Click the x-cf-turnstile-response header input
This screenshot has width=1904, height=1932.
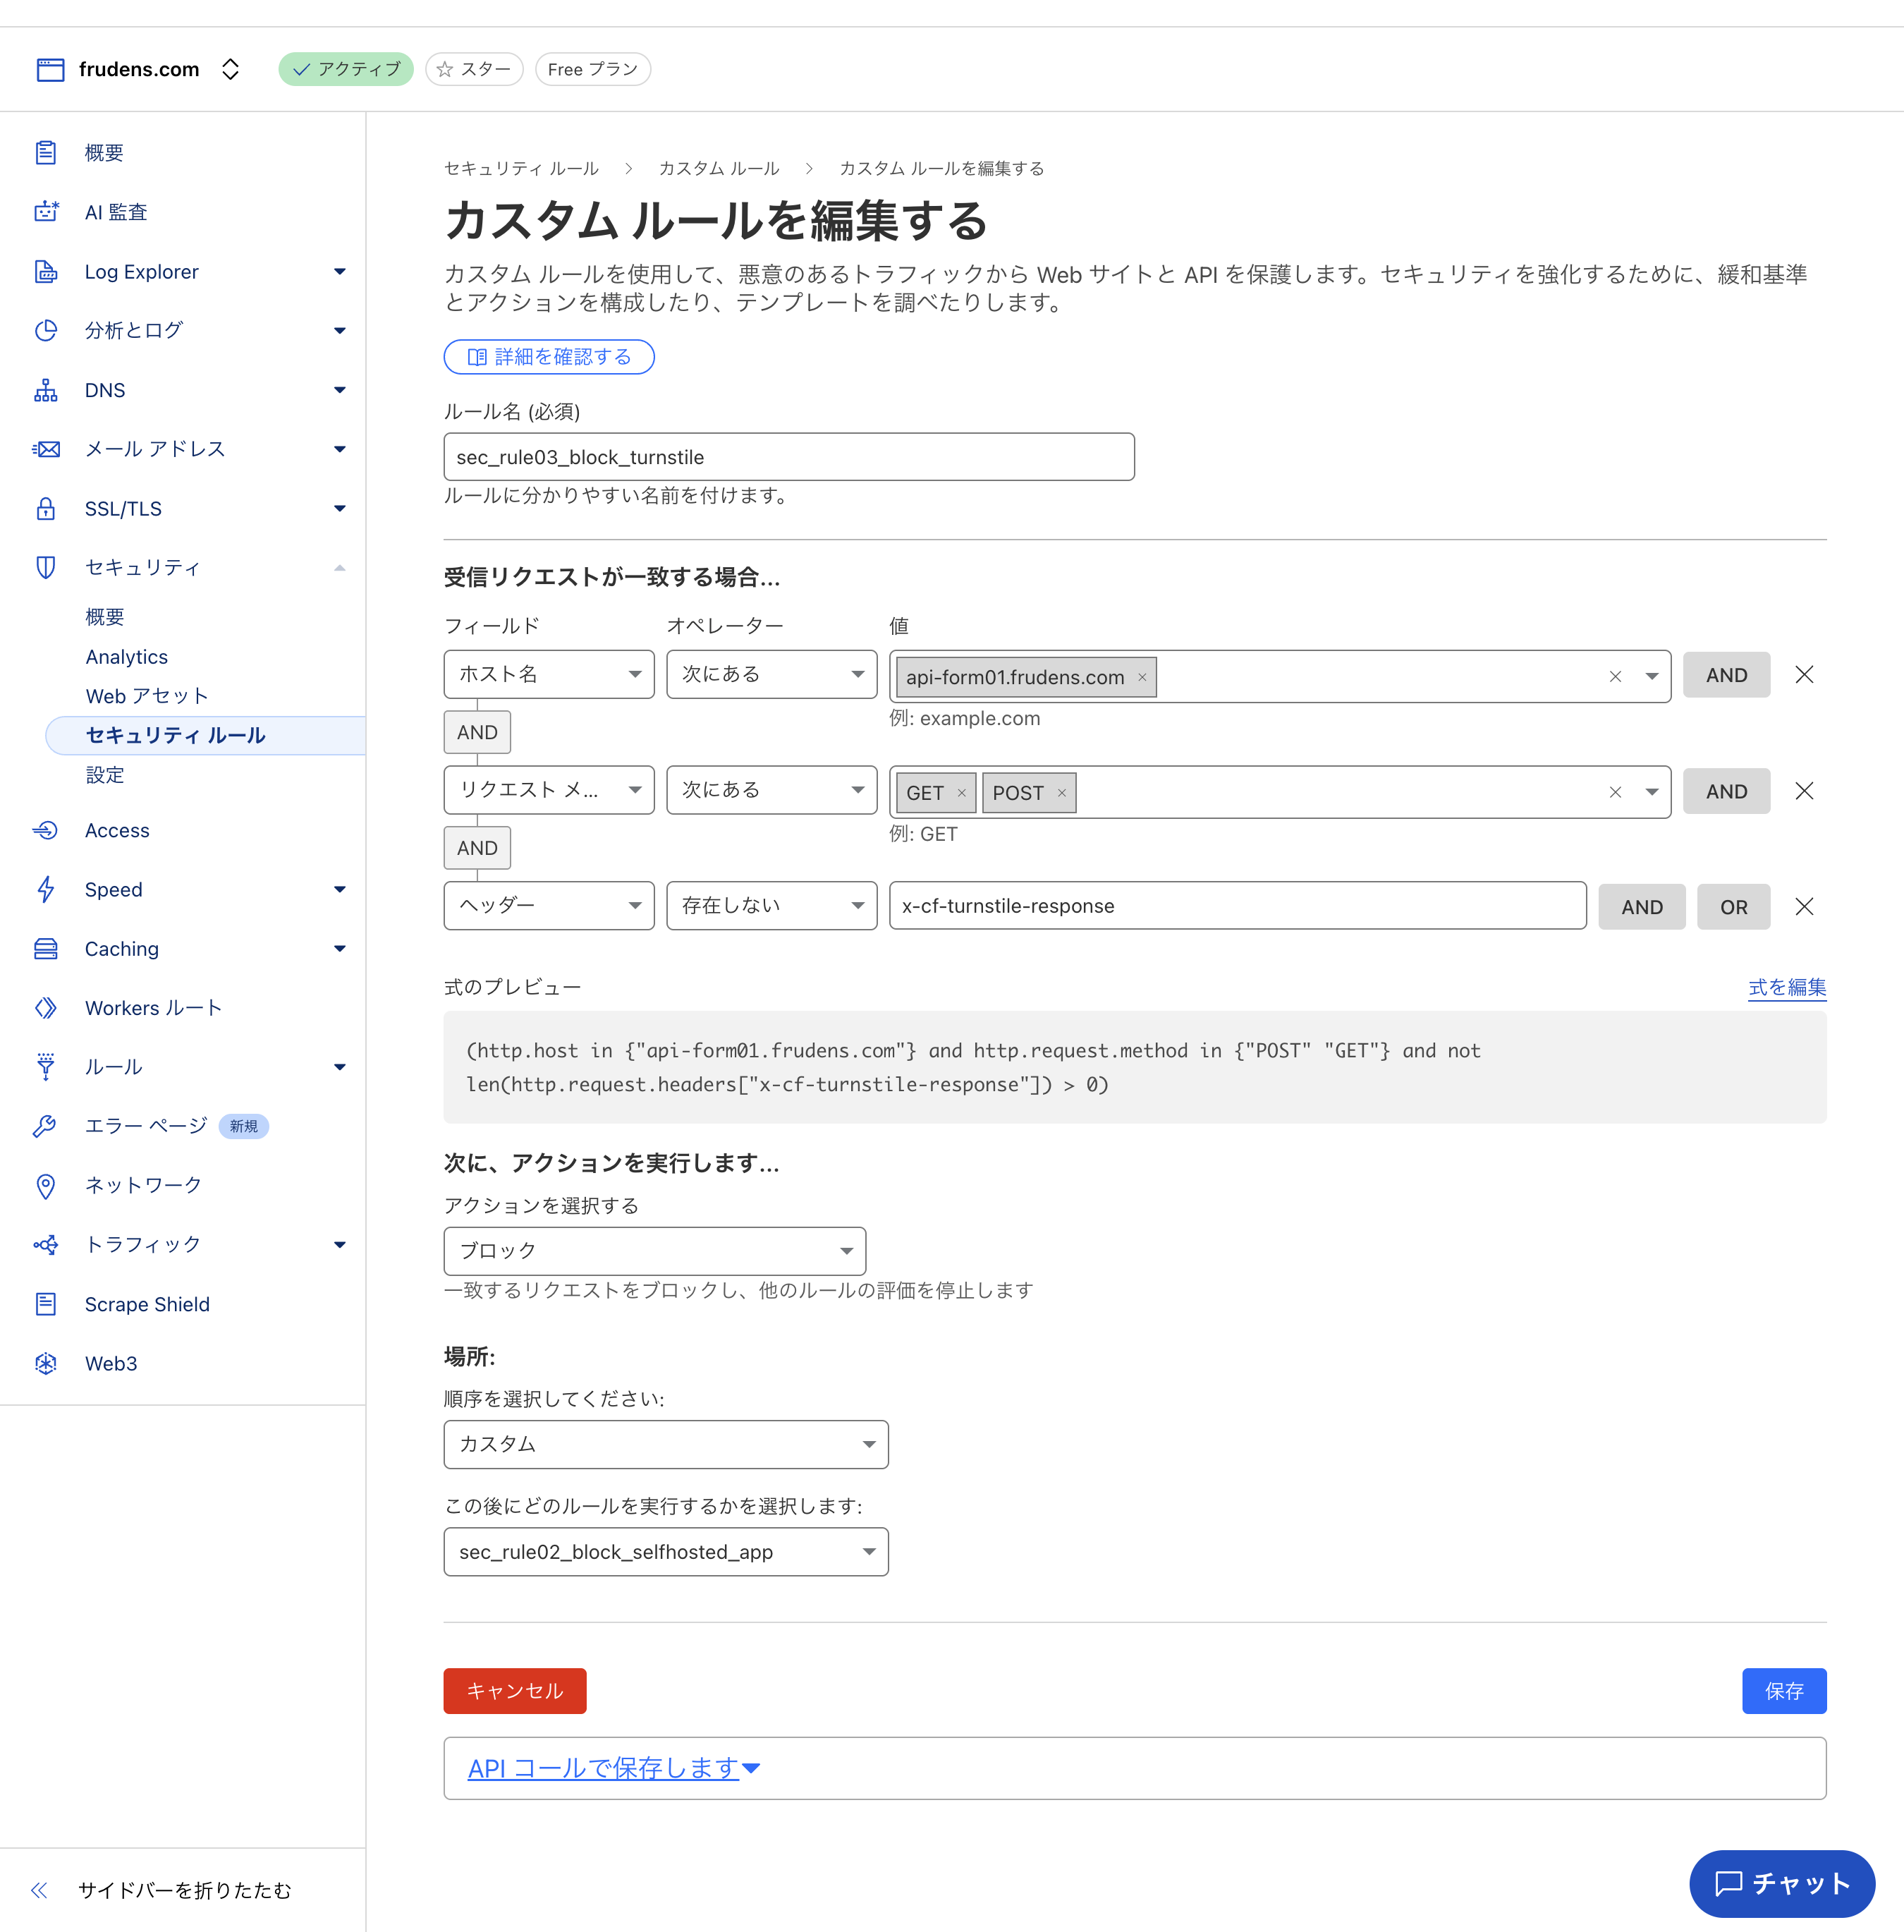click(x=1237, y=906)
